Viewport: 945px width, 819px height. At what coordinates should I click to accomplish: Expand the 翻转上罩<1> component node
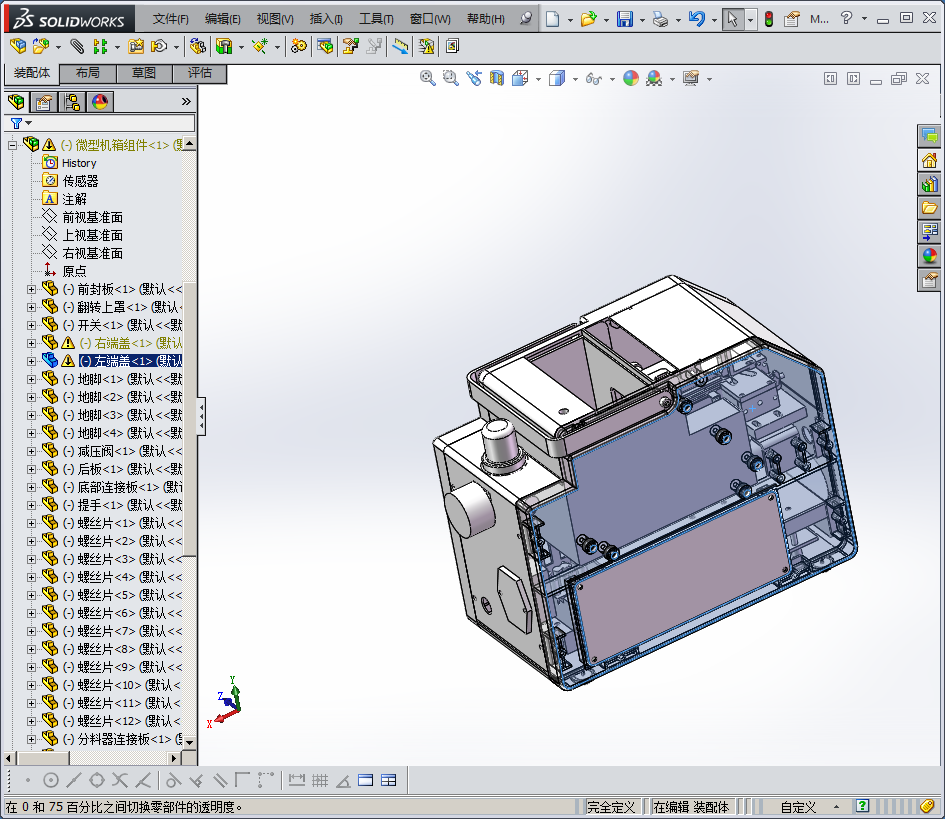(31, 307)
